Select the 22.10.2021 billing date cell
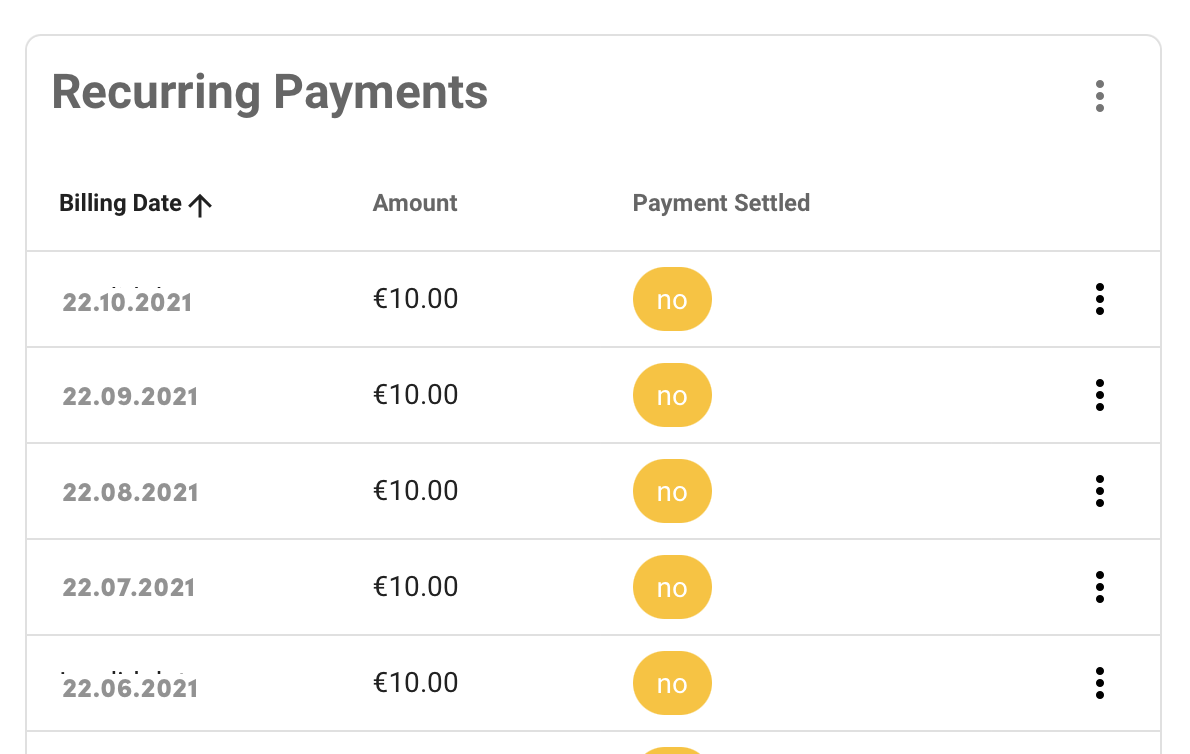The width and height of the screenshot is (1190, 754). [127, 302]
